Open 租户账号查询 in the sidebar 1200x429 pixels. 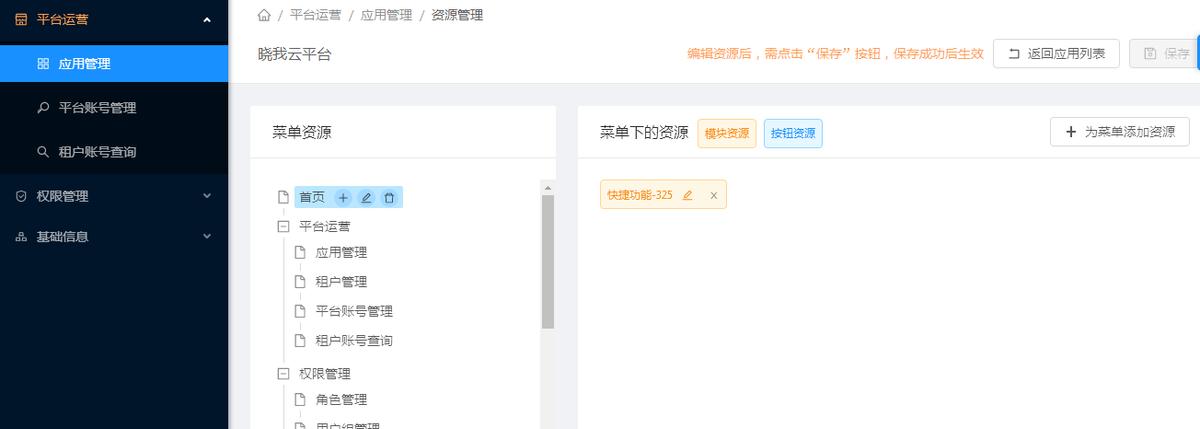pyautogui.click(x=114, y=152)
